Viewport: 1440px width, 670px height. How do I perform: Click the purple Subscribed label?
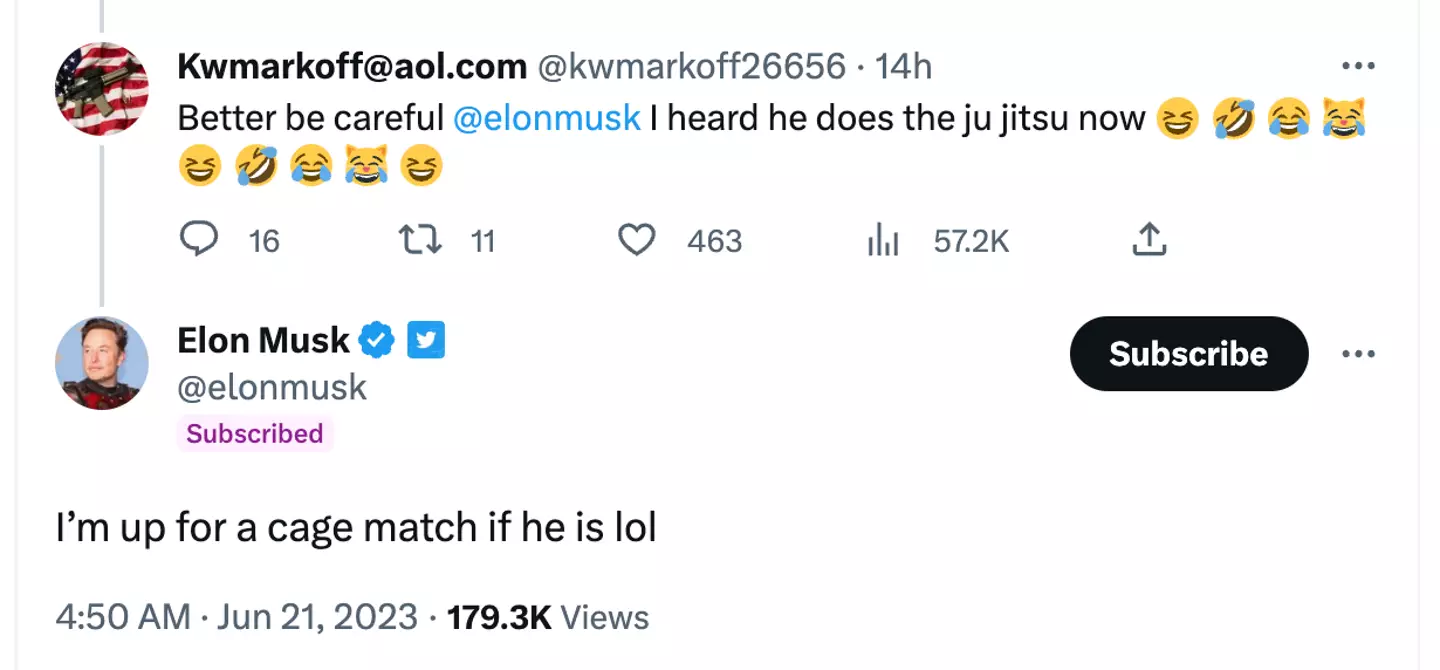[x=255, y=434]
